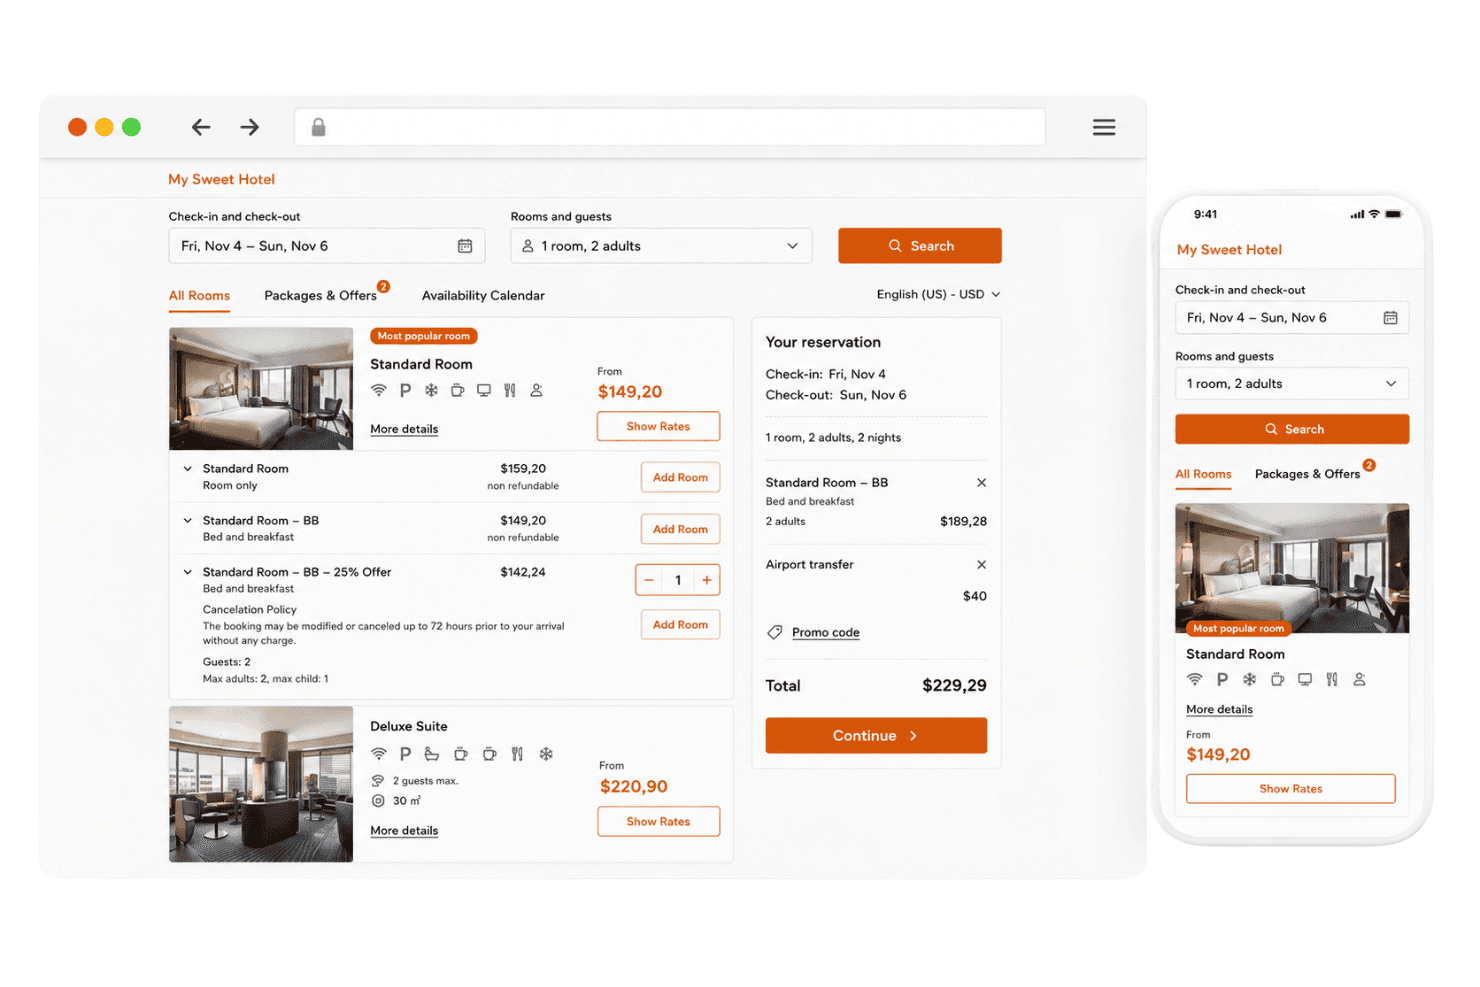Add the Standard Room Room only rate
This screenshot has width=1480, height=987.
[680, 478]
